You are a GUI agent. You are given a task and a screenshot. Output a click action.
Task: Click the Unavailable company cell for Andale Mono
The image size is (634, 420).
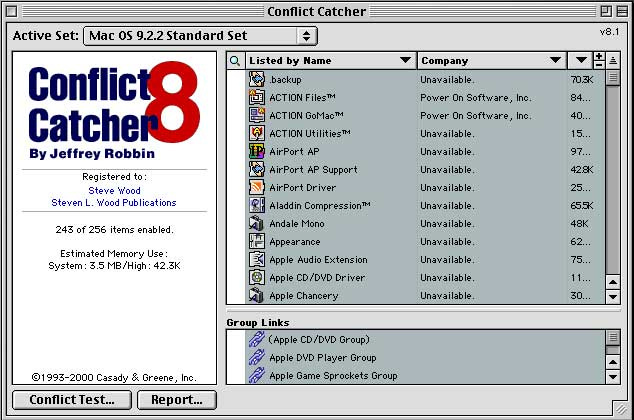[x=447, y=224]
